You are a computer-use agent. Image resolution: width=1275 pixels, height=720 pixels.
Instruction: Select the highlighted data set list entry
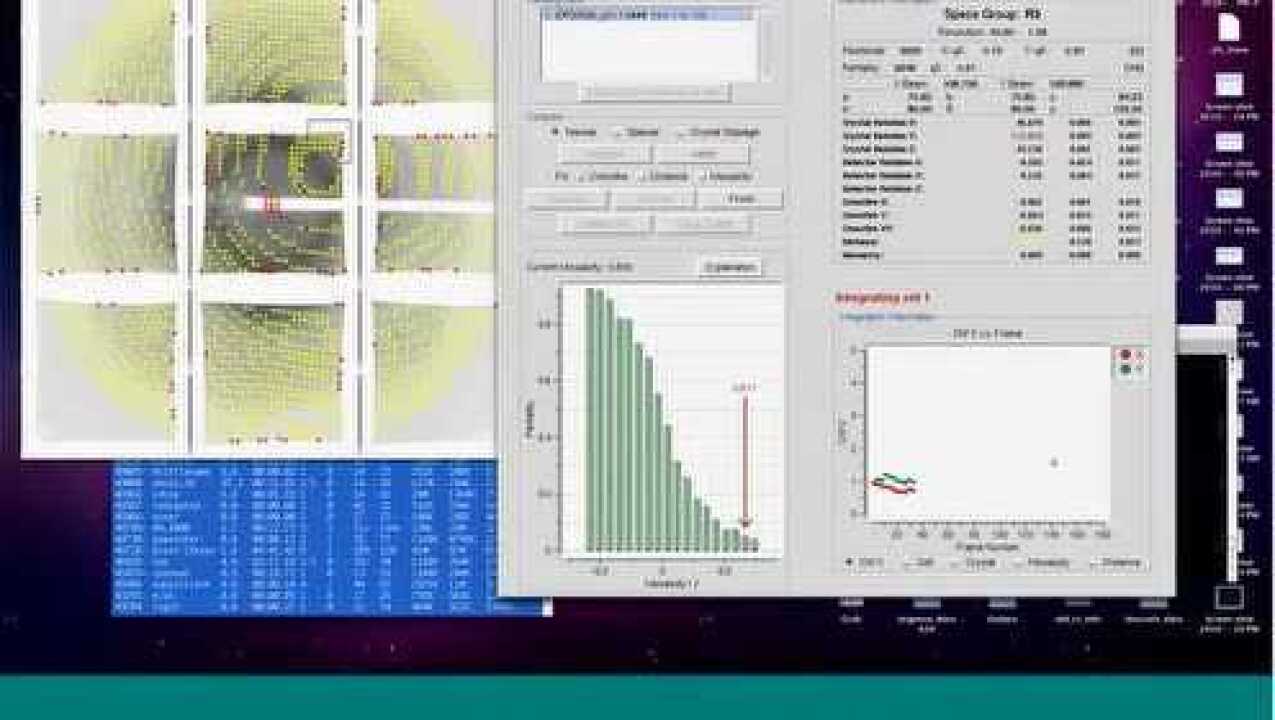[645, 16]
